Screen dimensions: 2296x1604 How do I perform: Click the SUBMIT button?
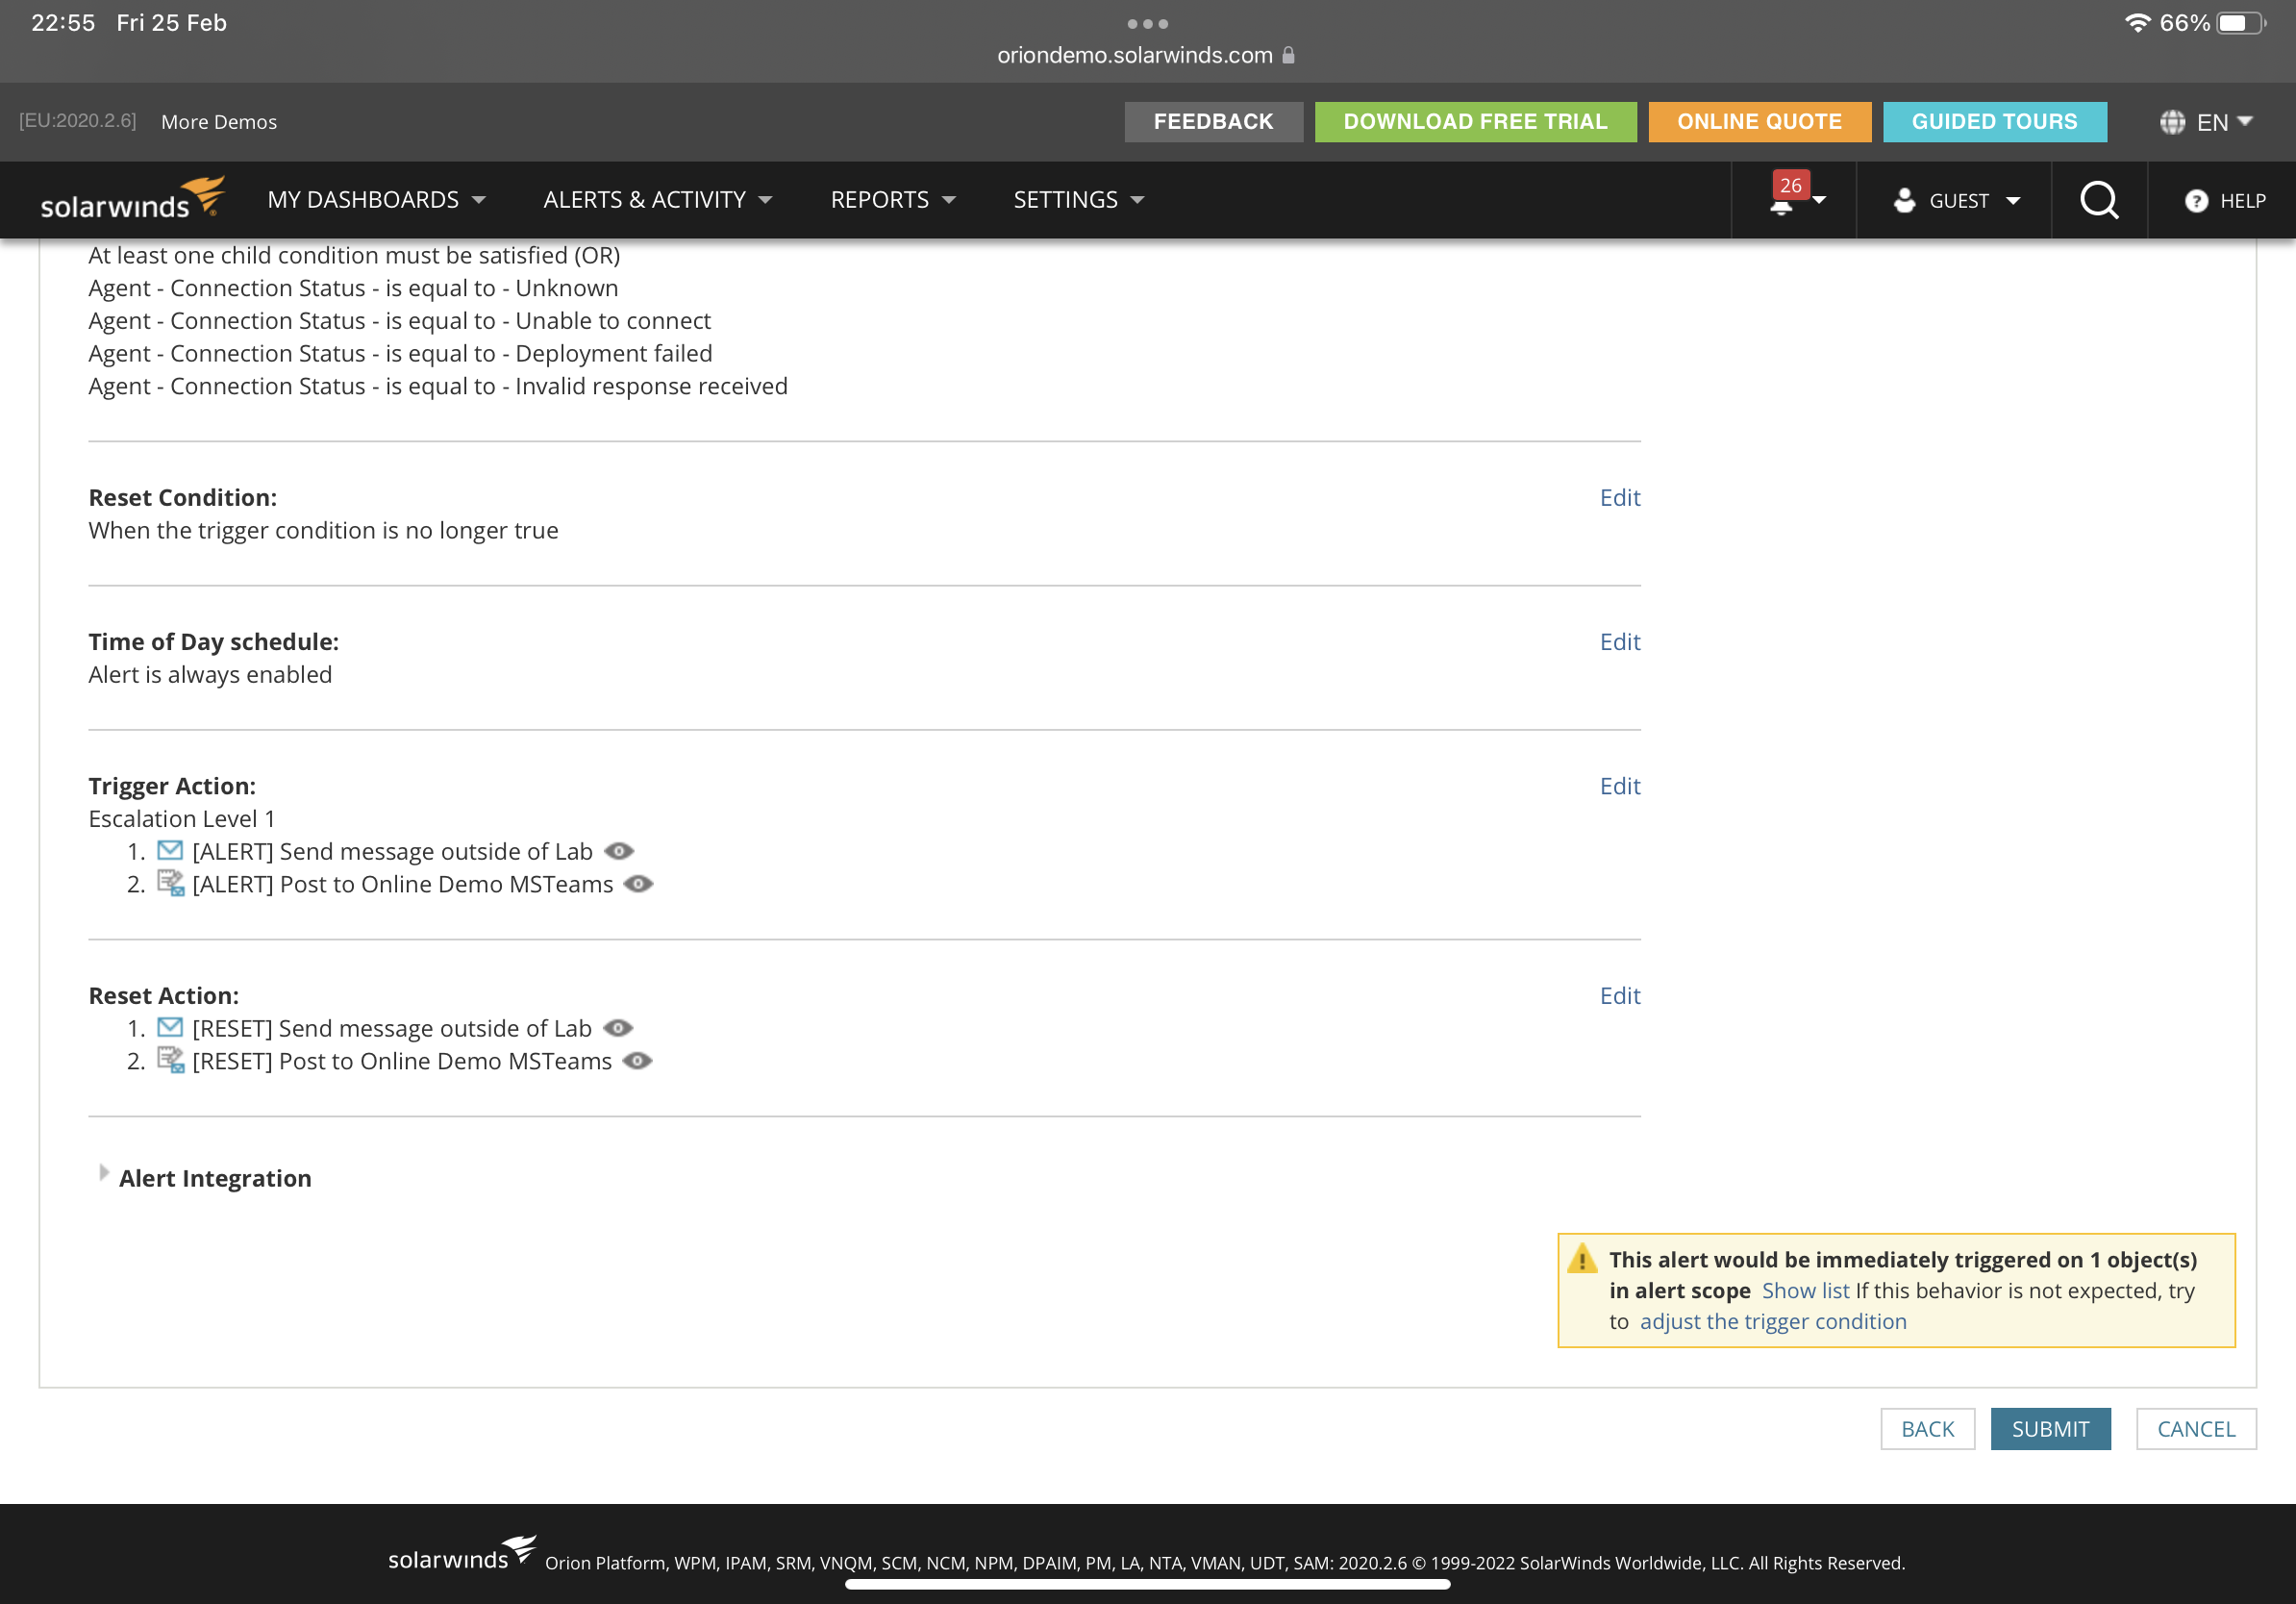tap(2049, 1429)
